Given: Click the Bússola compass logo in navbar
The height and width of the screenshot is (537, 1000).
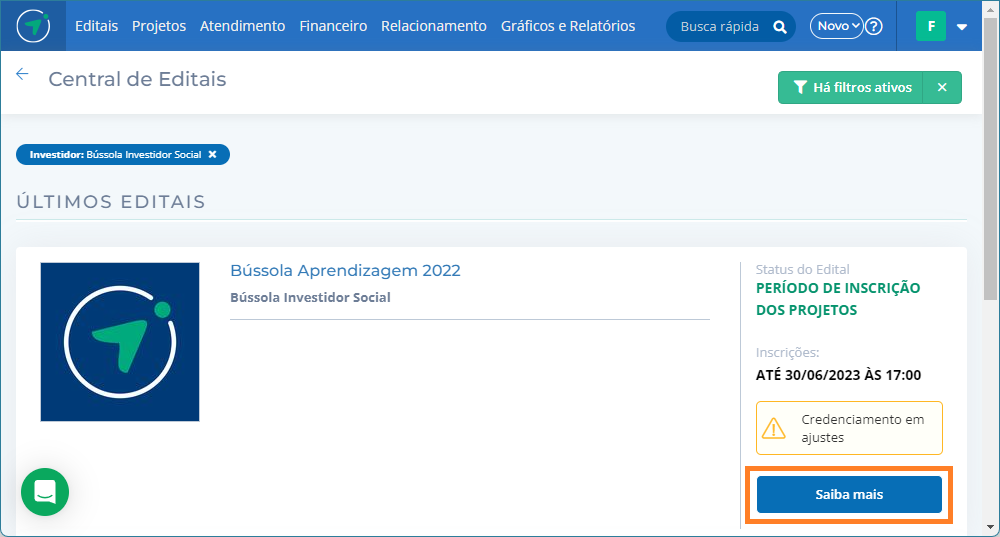Looking at the screenshot, I should pos(33,26).
